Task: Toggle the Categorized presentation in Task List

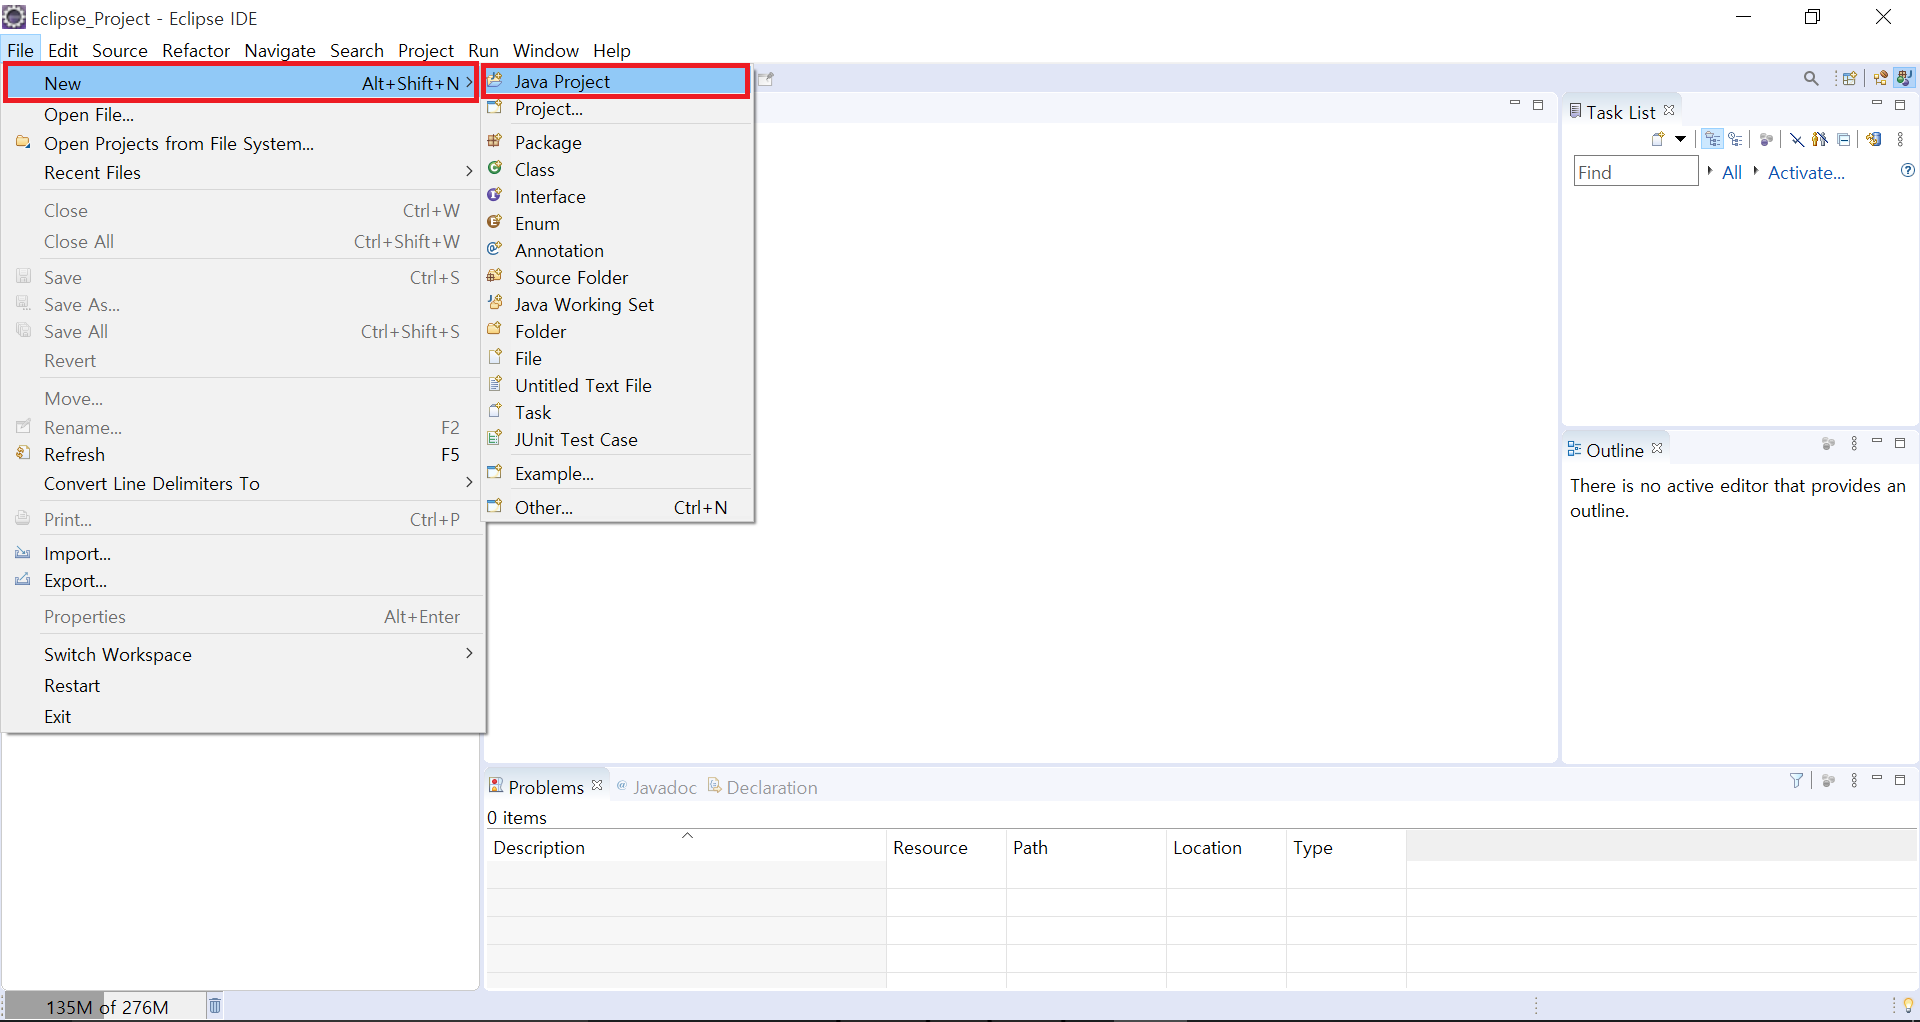Action: tap(1712, 139)
